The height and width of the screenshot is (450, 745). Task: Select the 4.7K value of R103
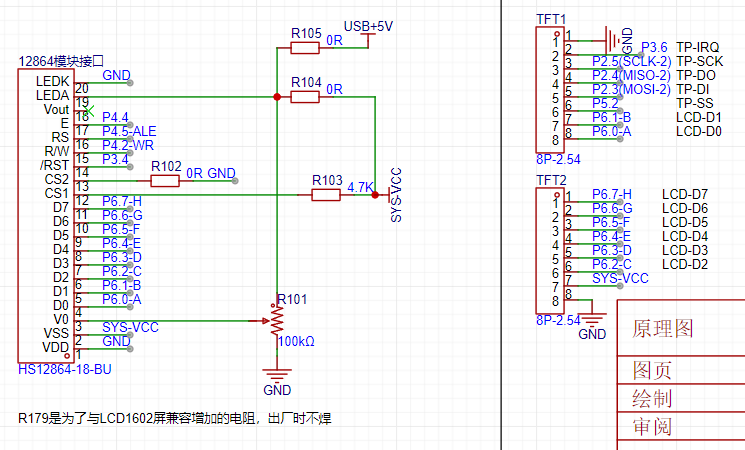pos(360,187)
